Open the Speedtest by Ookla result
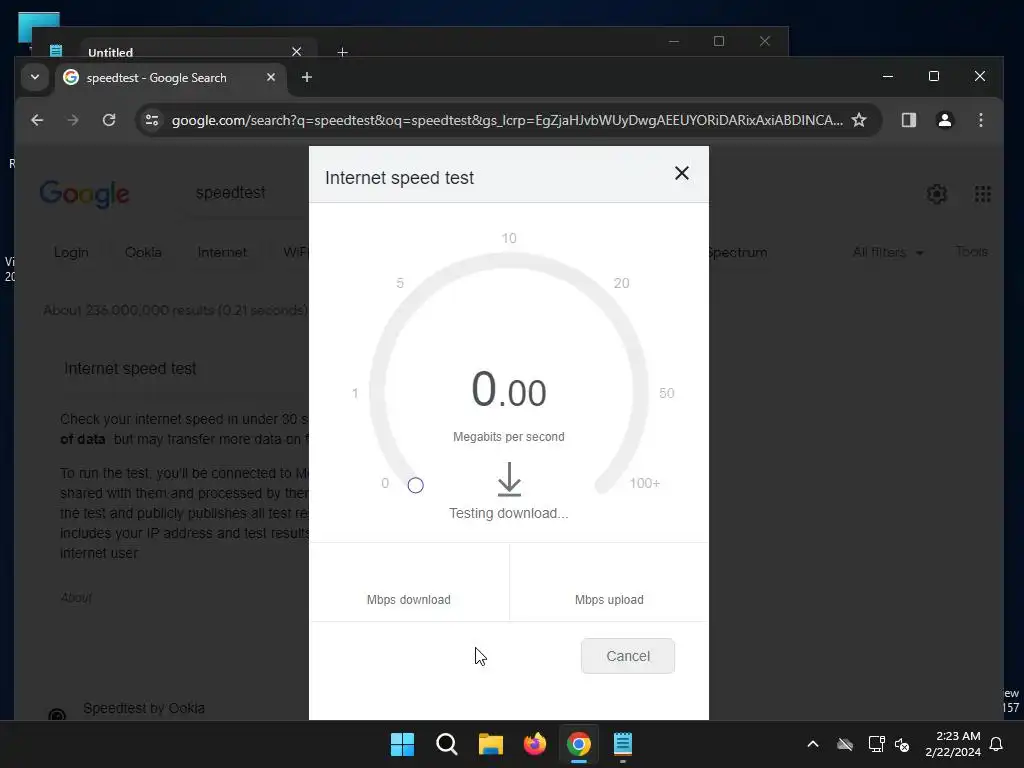Screen dimensions: 1024x768 [144, 708]
